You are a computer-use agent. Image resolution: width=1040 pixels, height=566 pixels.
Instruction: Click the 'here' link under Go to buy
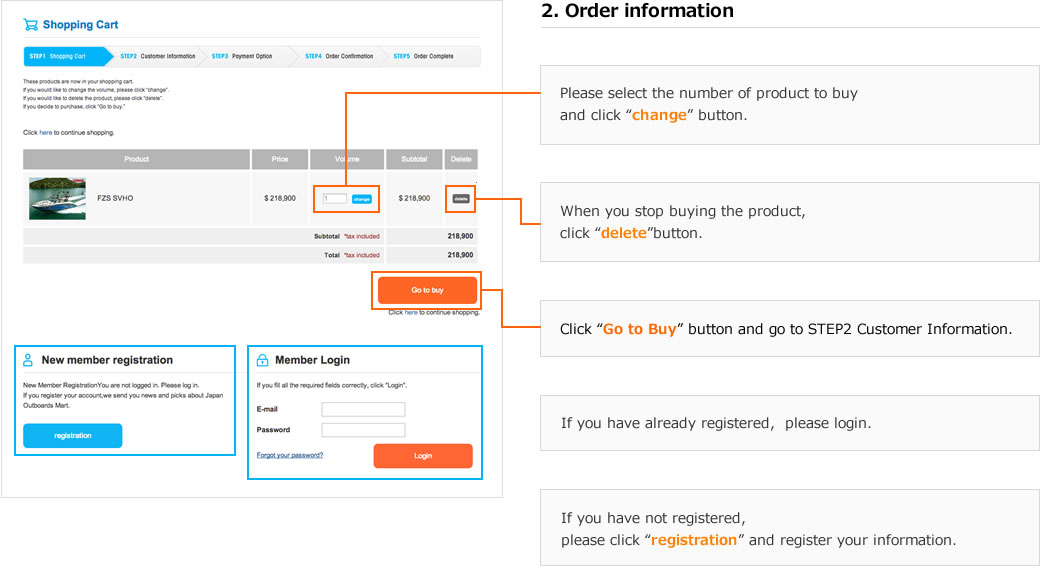click(410, 313)
